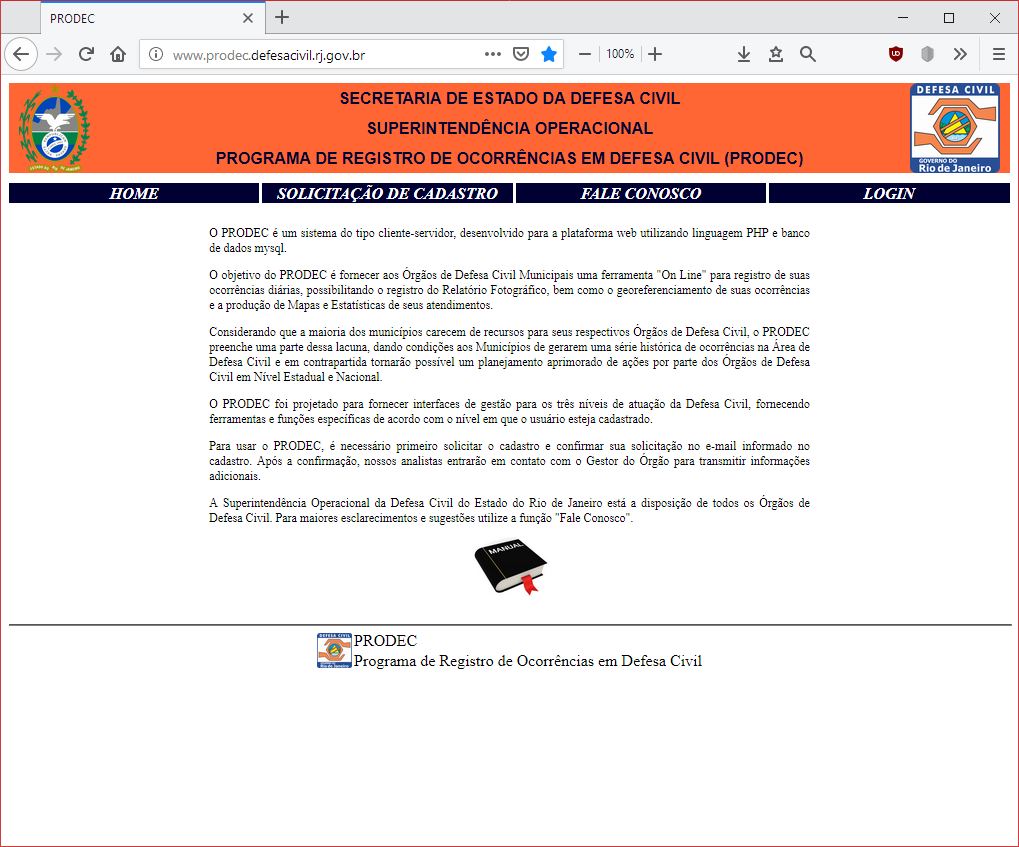The width and height of the screenshot is (1019, 847).
Task: Minimize the browser window
Action: [903, 18]
